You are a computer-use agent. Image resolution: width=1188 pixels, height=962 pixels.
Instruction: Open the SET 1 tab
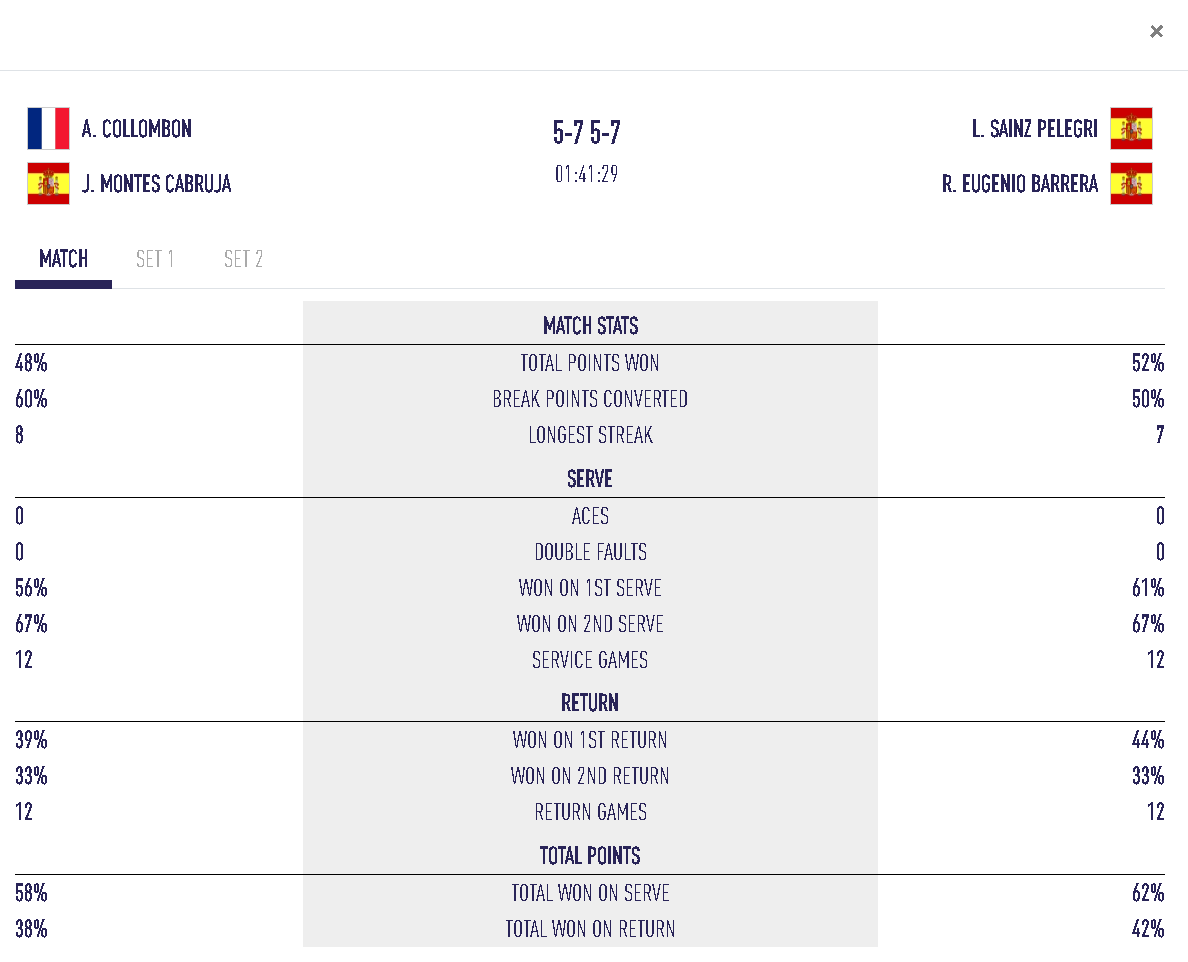155,260
